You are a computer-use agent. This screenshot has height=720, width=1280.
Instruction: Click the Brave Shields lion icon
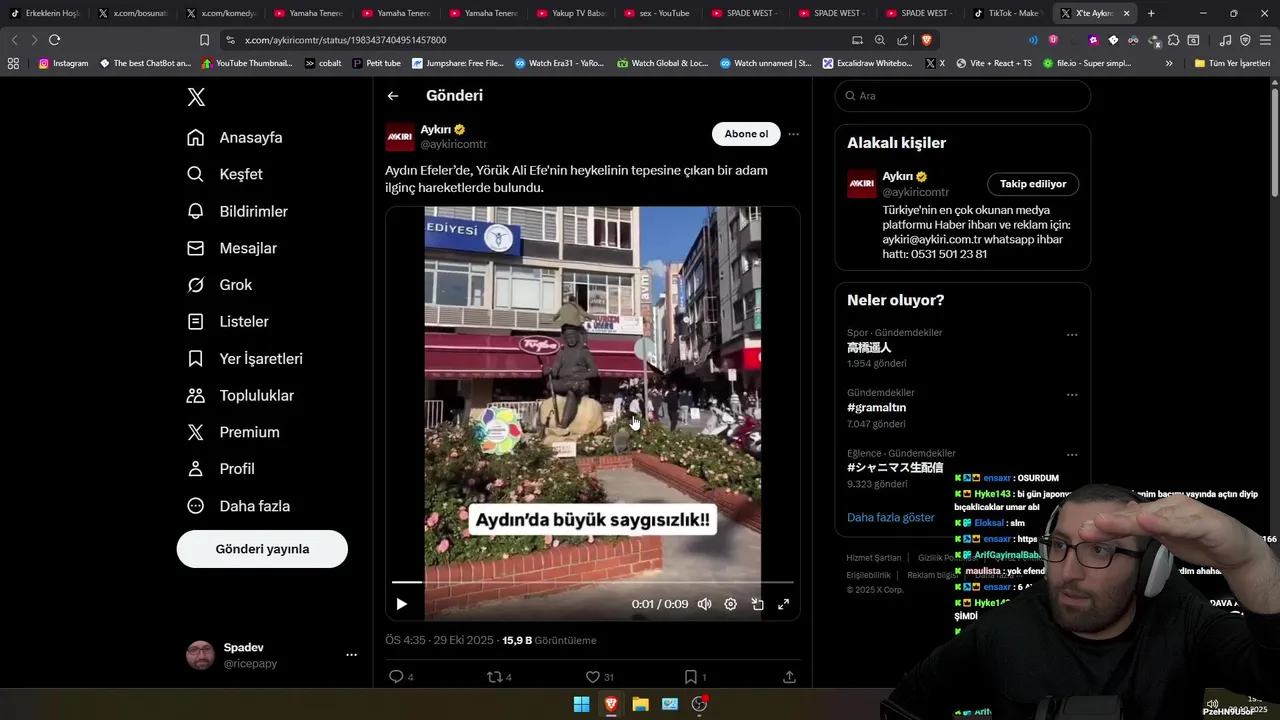point(926,40)
